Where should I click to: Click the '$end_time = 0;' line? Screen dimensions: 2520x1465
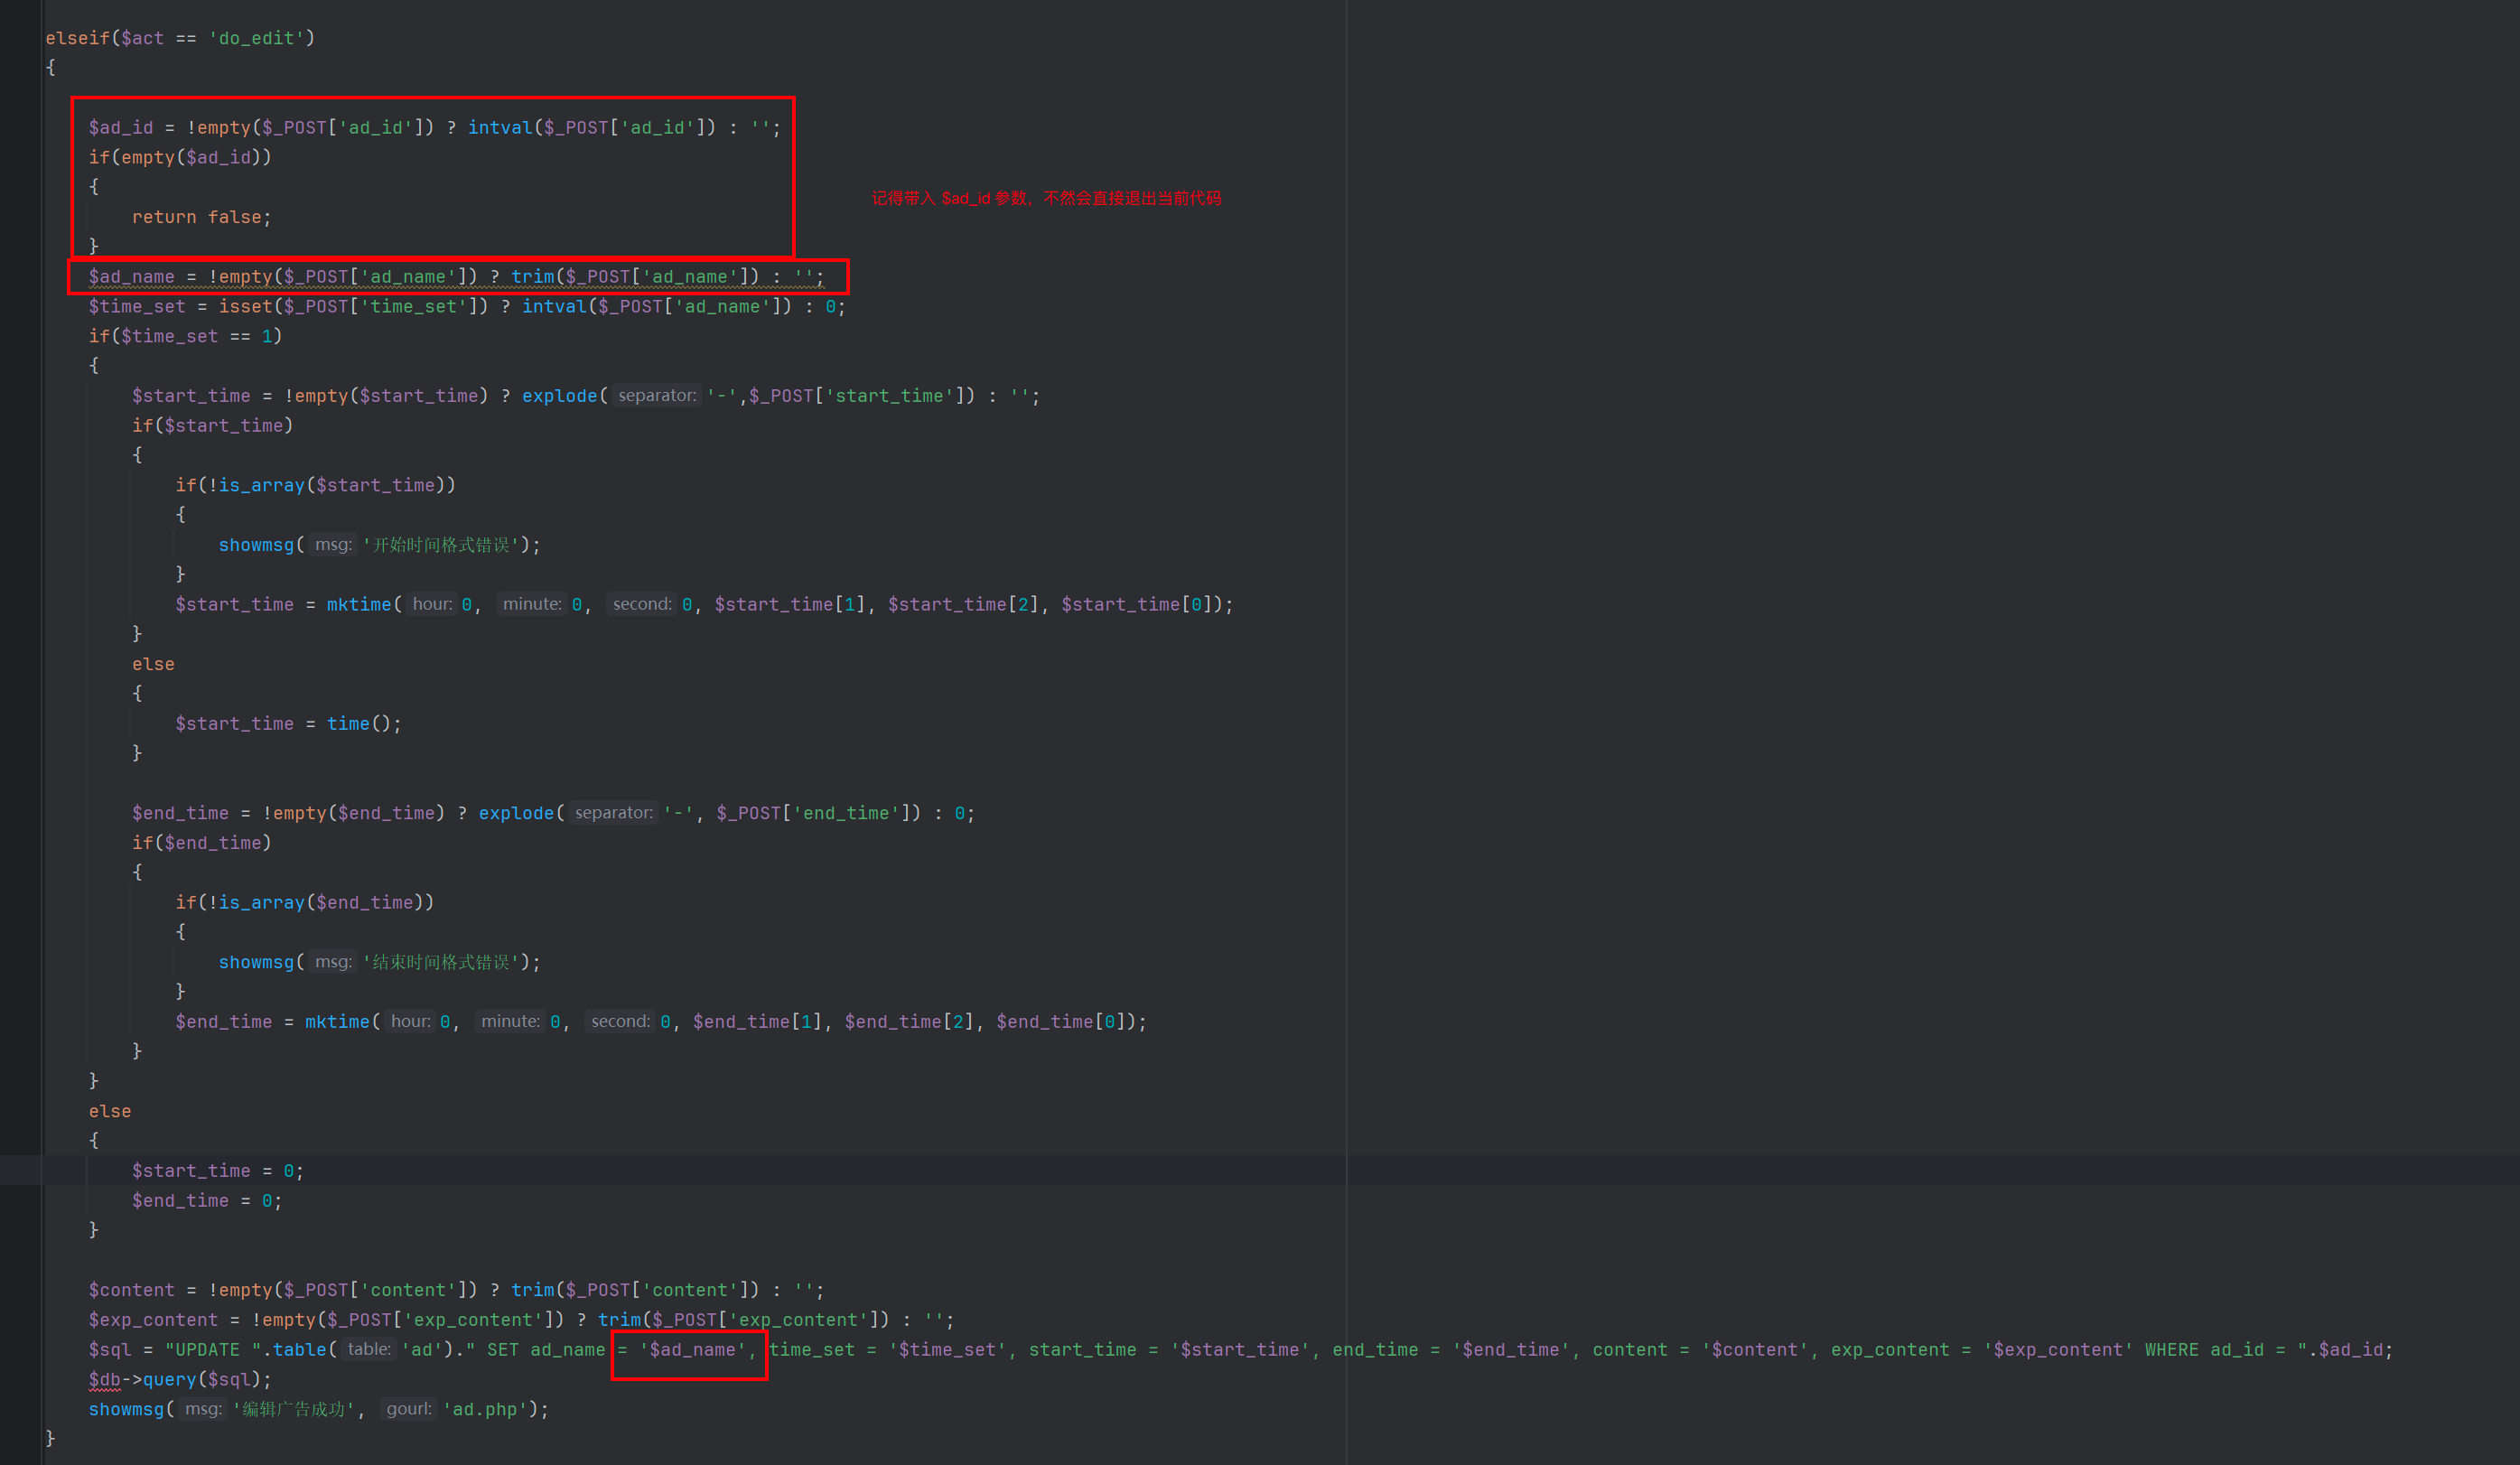click(x=207, y=1201)
